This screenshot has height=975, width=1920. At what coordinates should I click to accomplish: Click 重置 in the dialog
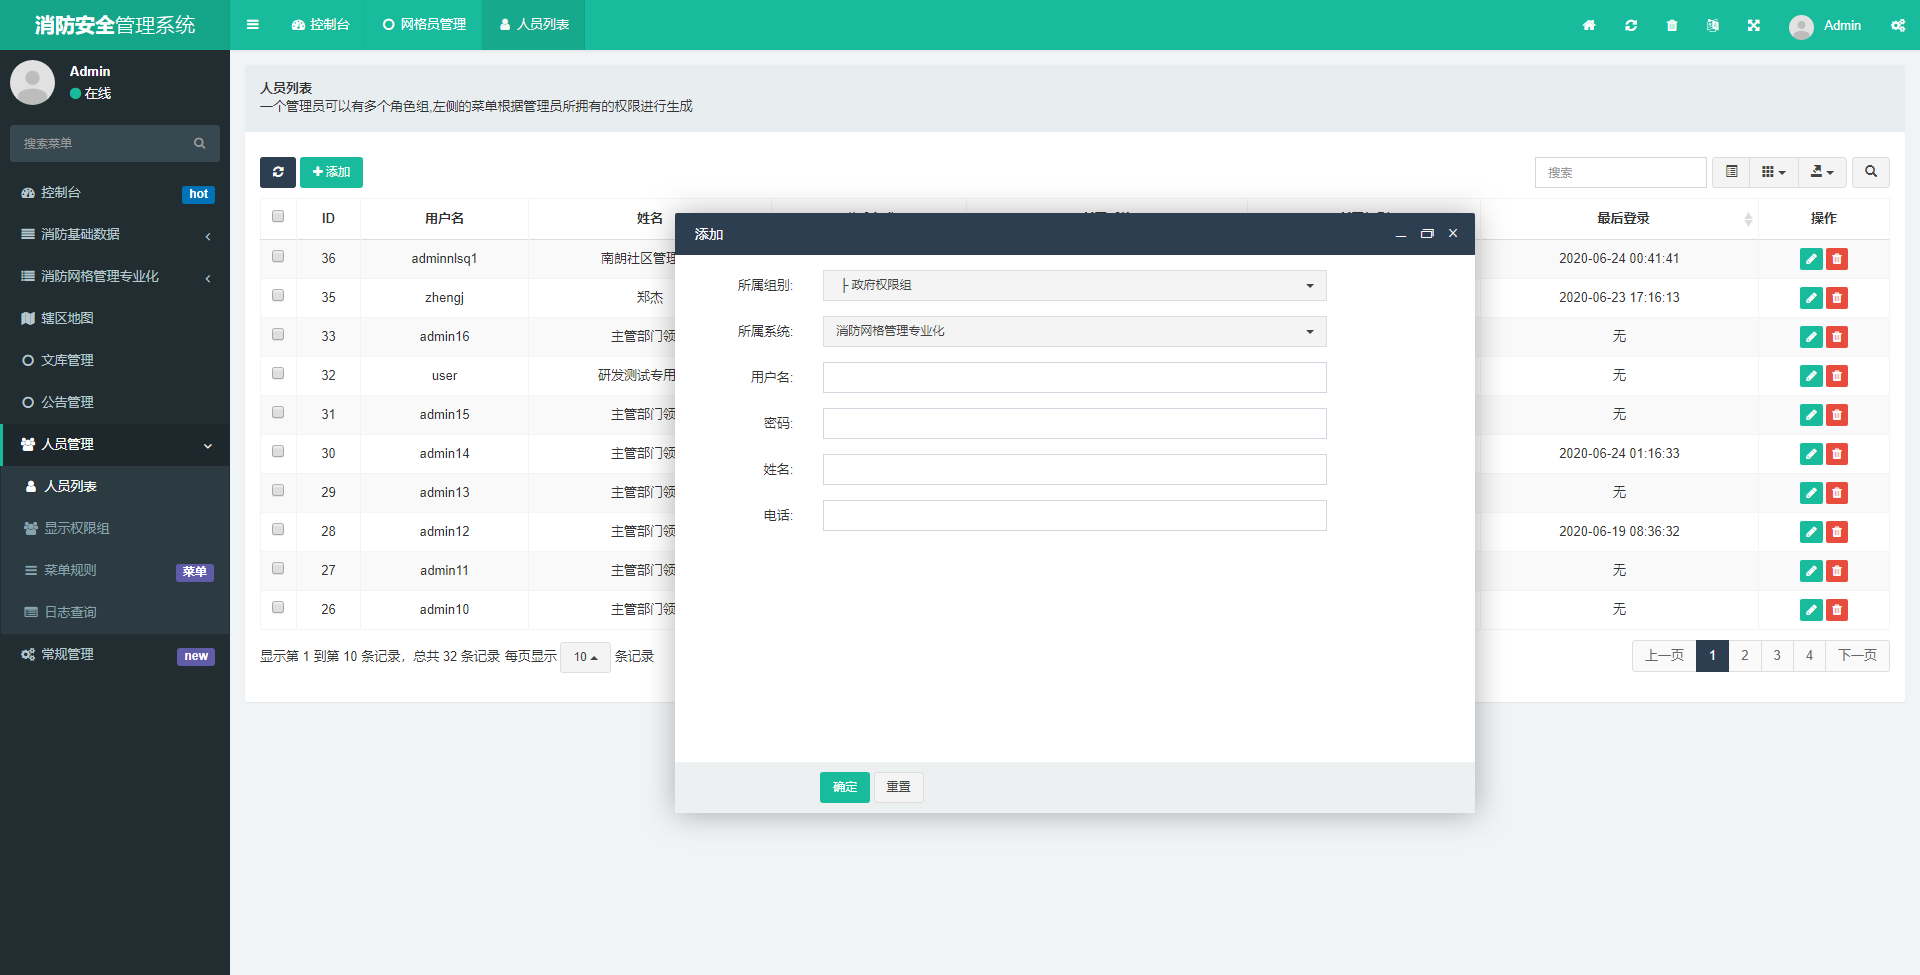(898, 787)
